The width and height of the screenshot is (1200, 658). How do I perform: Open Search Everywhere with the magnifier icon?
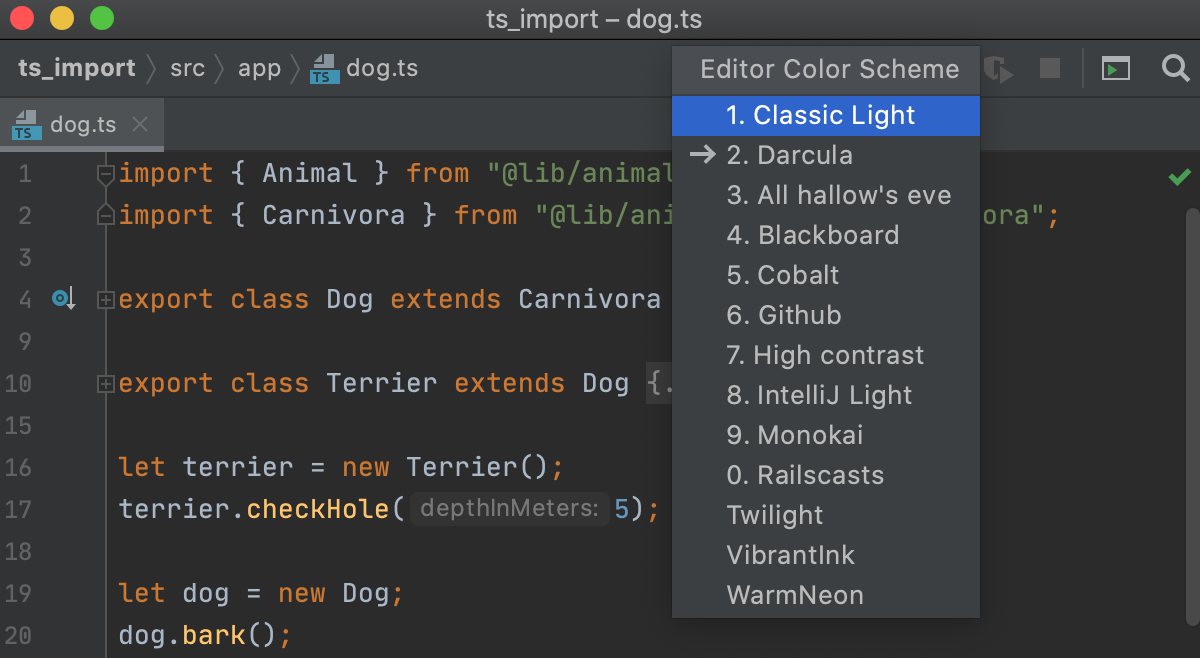pyautogui.click(x=1175, y=68)
